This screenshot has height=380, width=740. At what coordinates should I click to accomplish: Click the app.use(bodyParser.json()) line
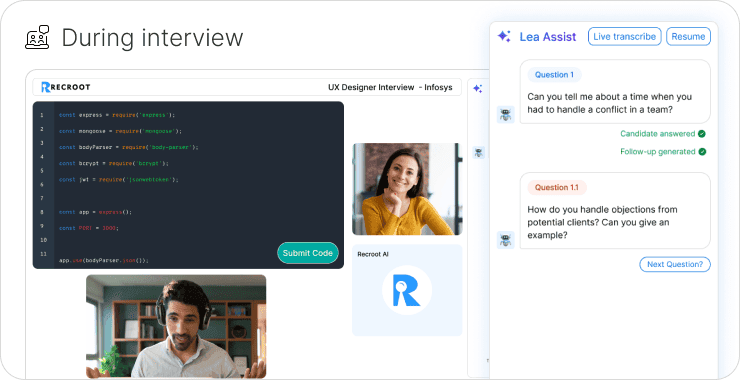coord(104,260)
